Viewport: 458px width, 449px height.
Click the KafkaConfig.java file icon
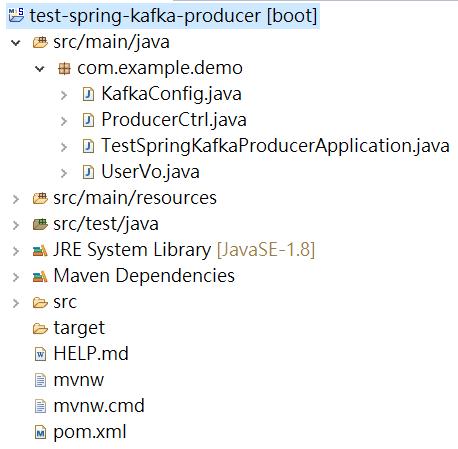tap(88, 94)
